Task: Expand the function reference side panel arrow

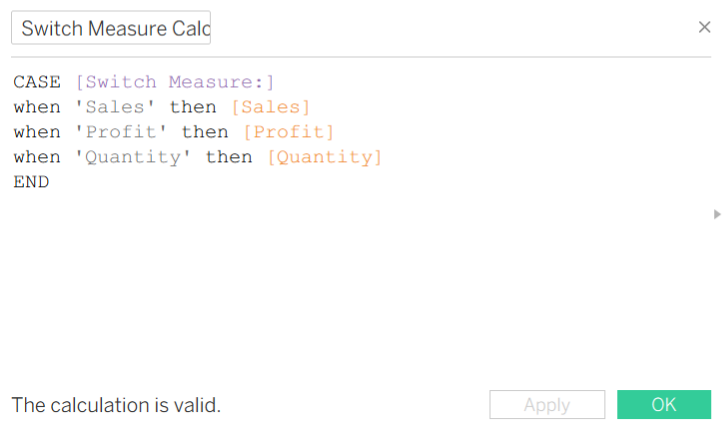Action: (716, 214)
